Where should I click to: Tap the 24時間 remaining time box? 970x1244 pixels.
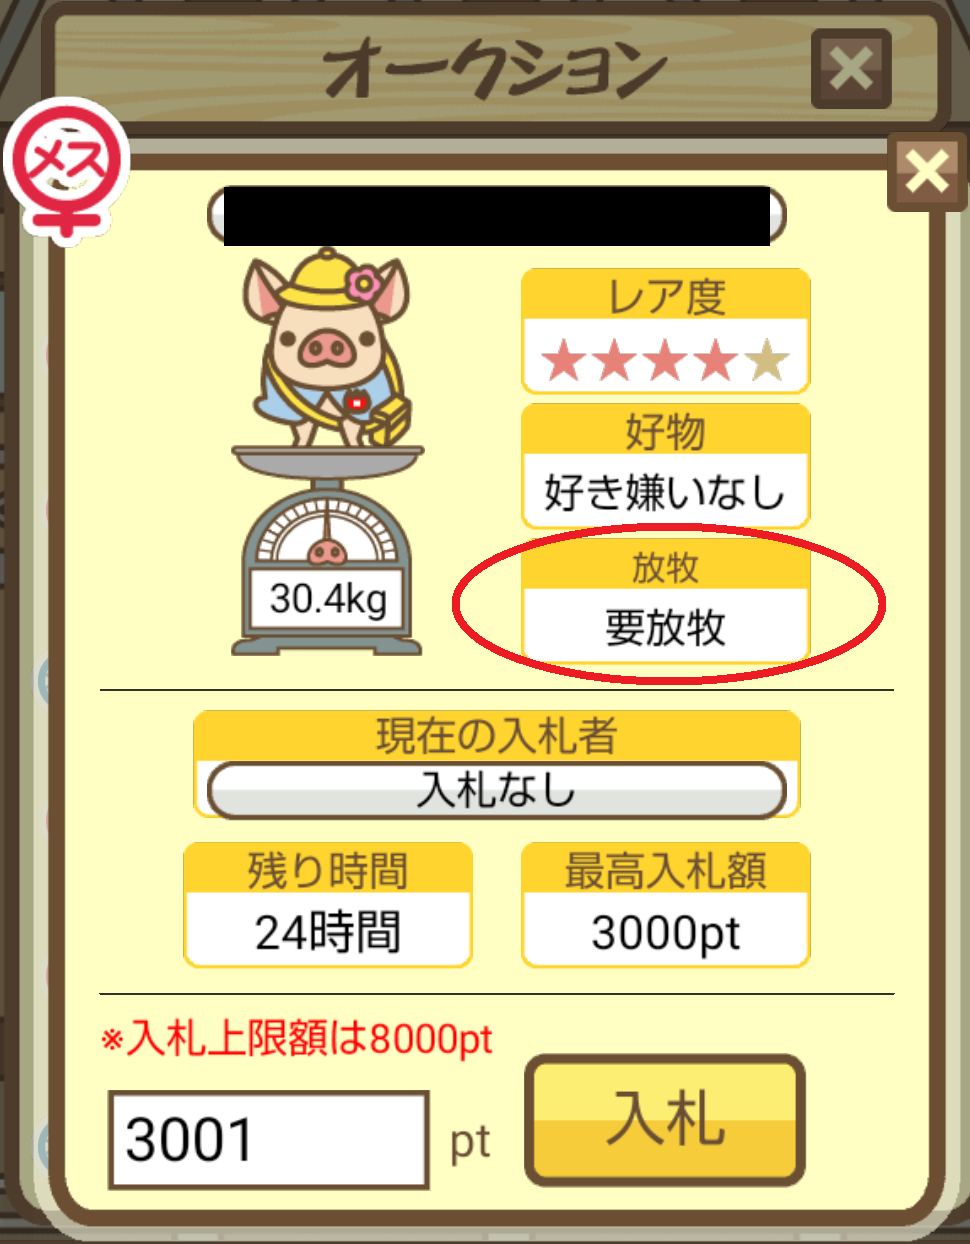coord(328,931)
